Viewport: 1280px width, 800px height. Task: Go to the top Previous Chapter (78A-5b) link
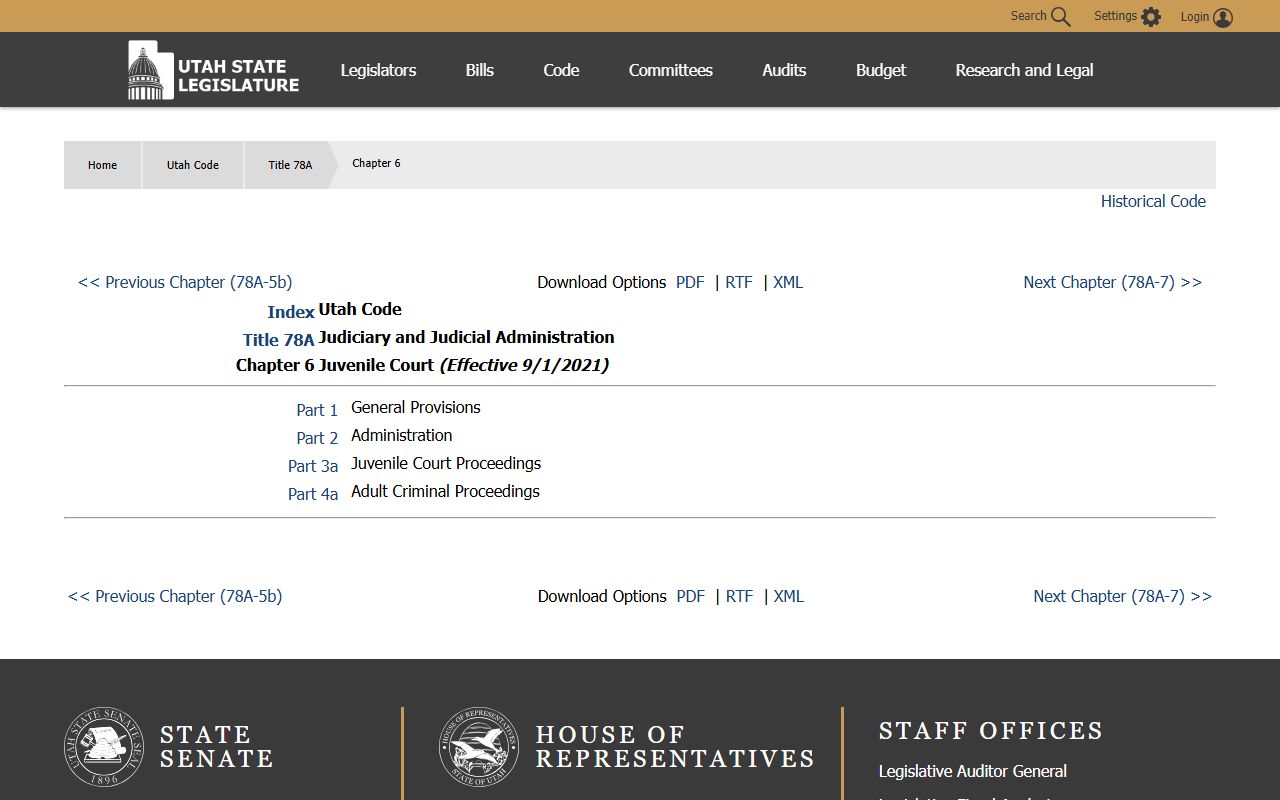coord(185,282)
